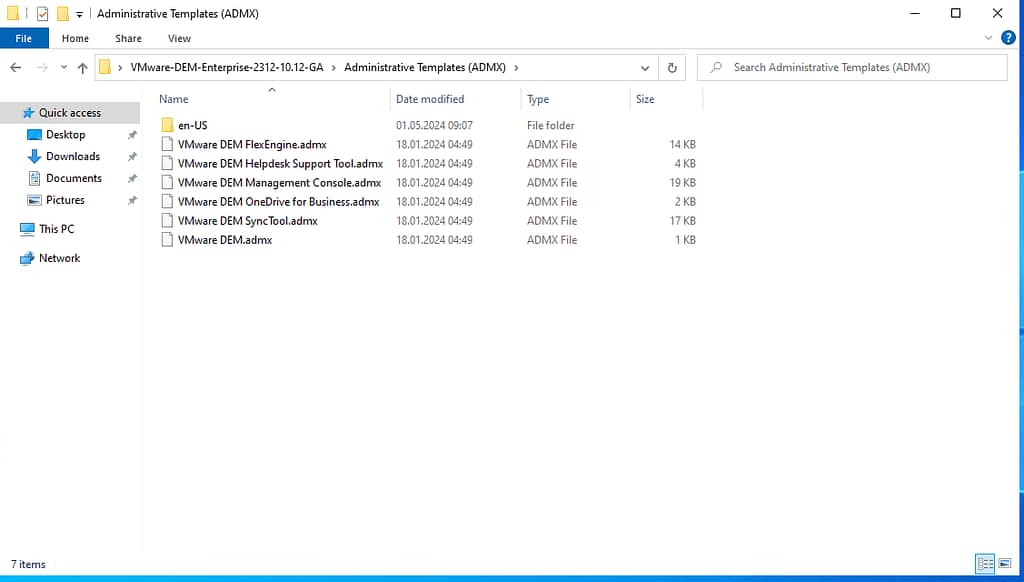Switch to details view in the status bar
1024x582 pixels.
coord(985,565)
